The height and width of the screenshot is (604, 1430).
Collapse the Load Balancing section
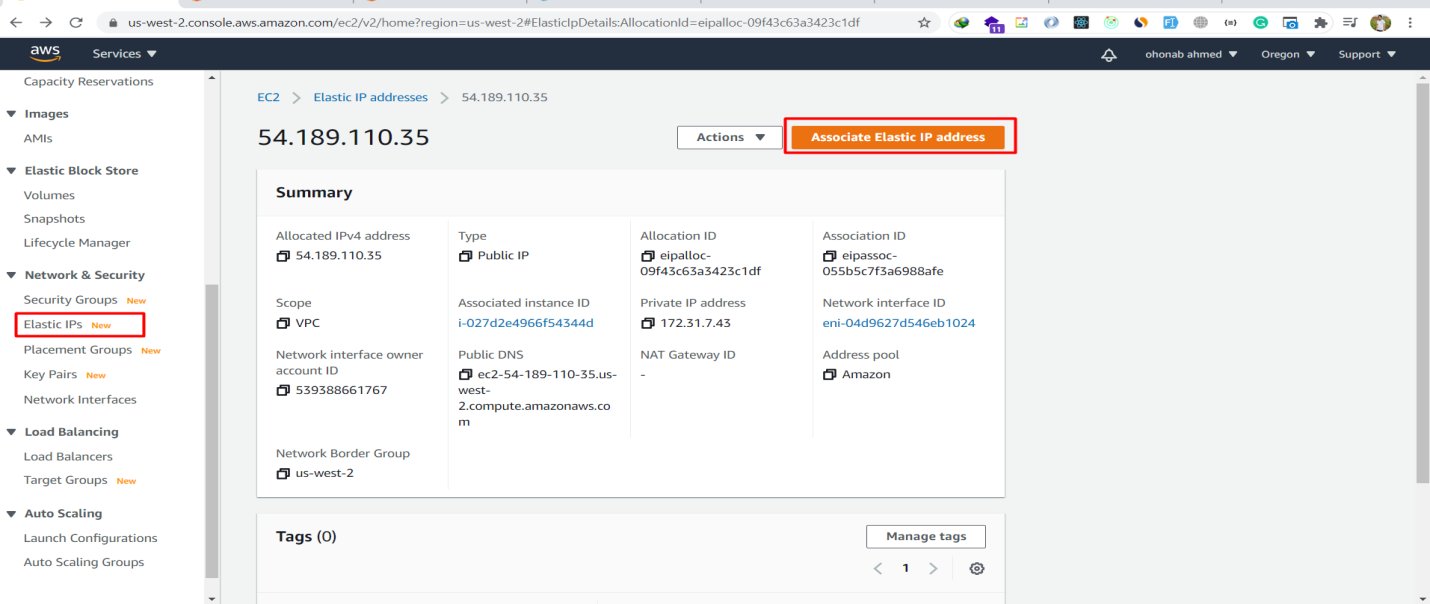pyautogui.click(x=11, y=432)
